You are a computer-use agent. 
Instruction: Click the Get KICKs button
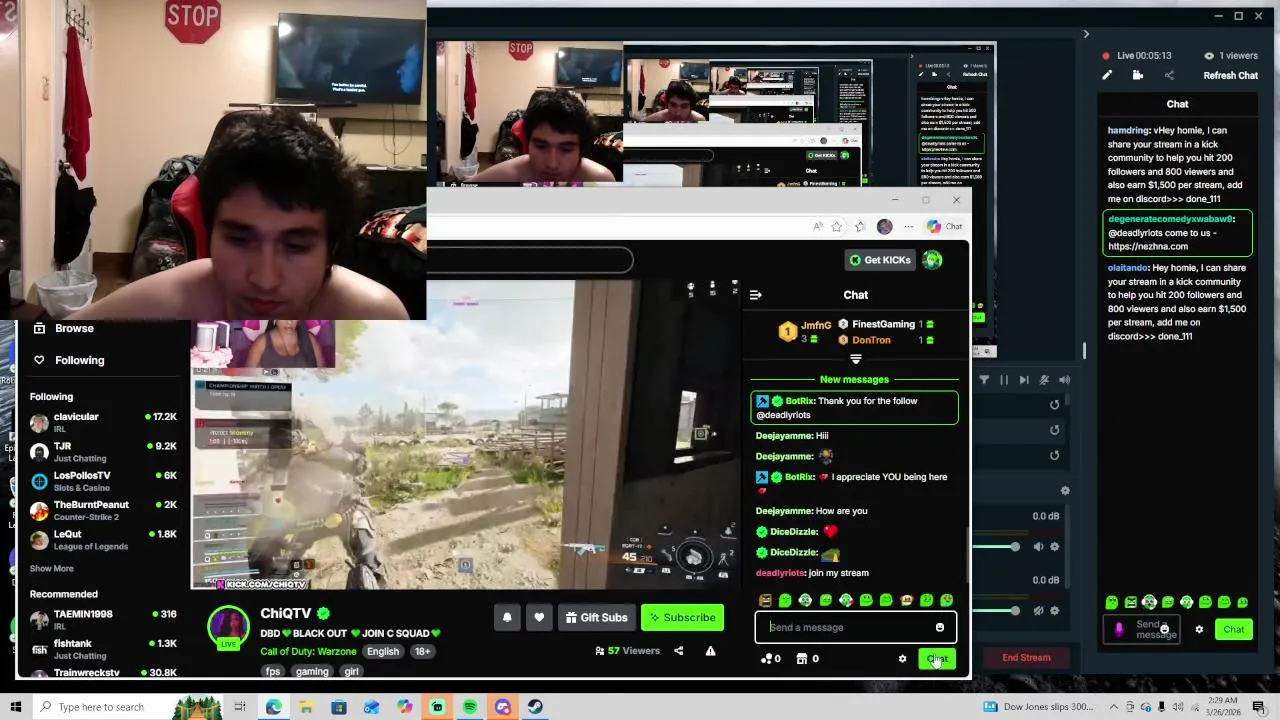point(879,260)
